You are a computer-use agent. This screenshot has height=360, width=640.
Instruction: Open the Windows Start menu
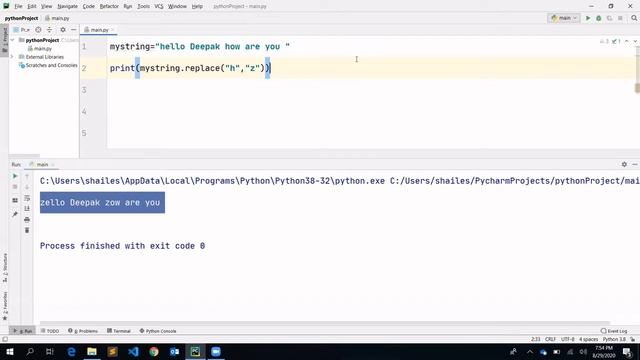coord(10,351)
